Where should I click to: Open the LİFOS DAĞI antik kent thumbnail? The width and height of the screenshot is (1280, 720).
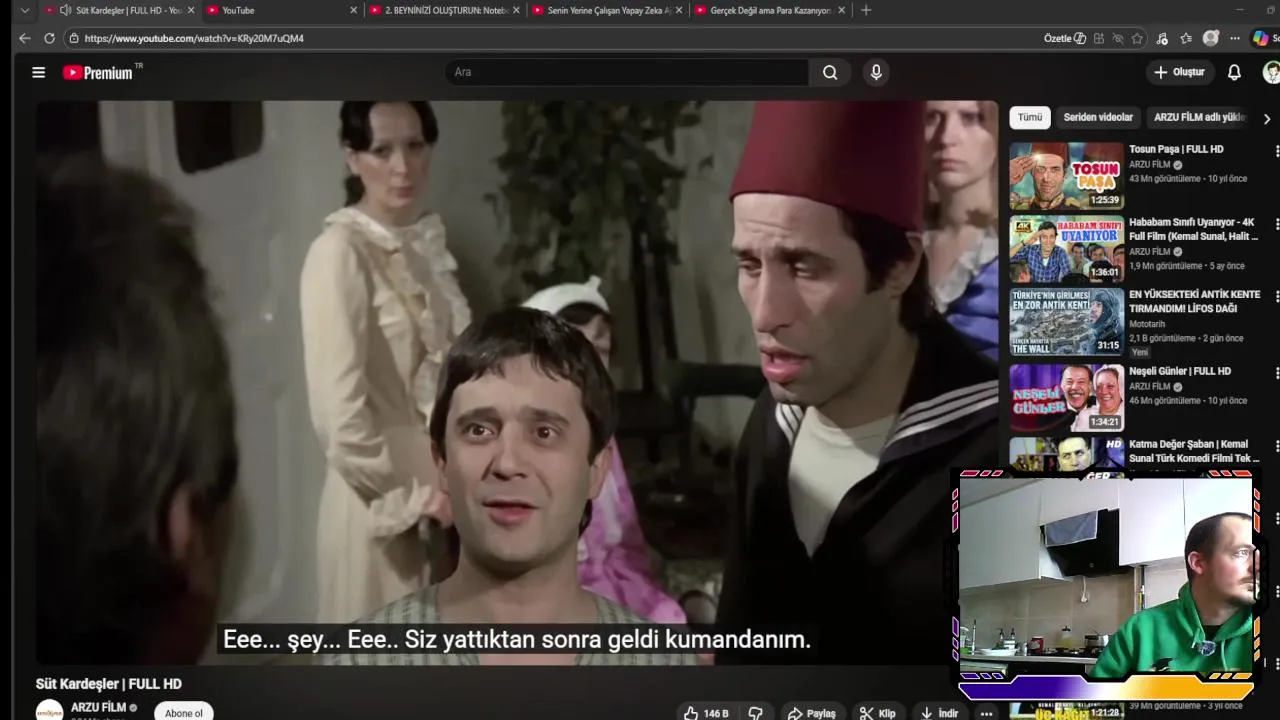1066,322
